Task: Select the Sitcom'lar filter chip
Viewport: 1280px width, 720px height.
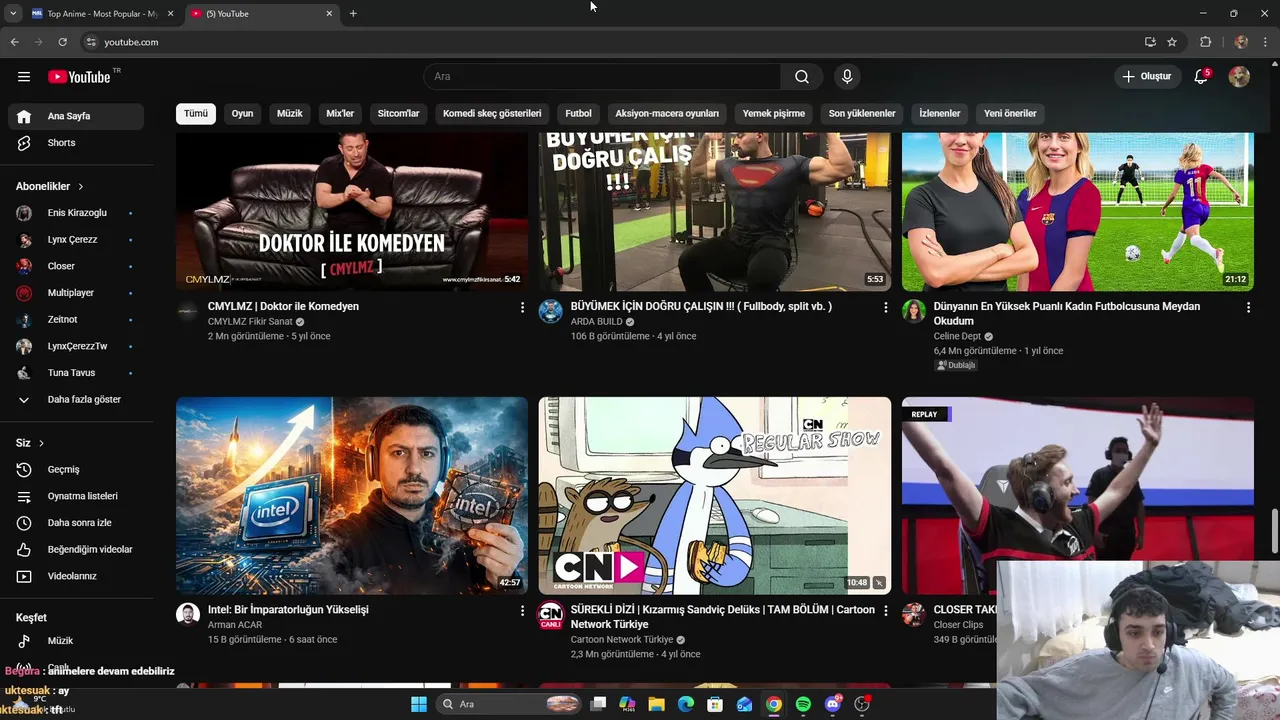Action: 398,114
